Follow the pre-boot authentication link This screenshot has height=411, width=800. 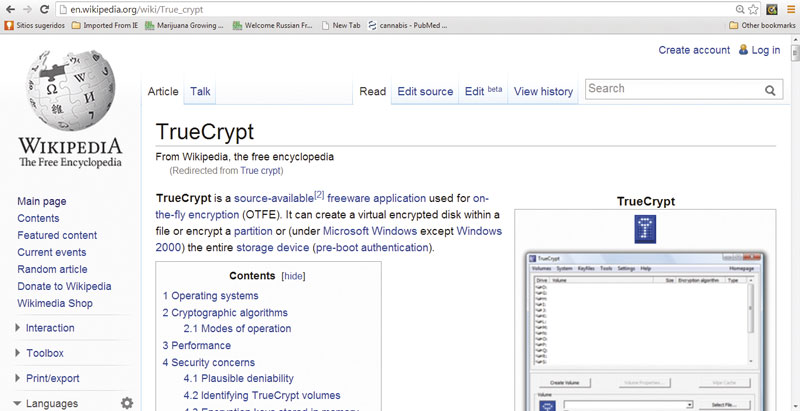tap(372, 248)
